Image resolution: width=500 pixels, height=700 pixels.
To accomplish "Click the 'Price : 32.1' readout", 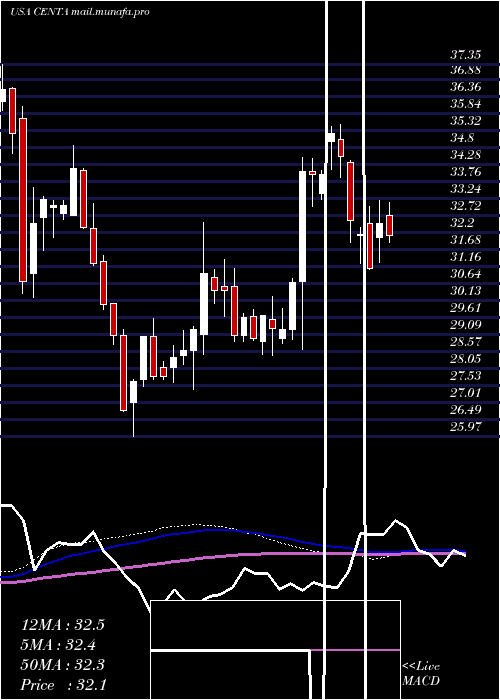I will (x=64, y=685).
